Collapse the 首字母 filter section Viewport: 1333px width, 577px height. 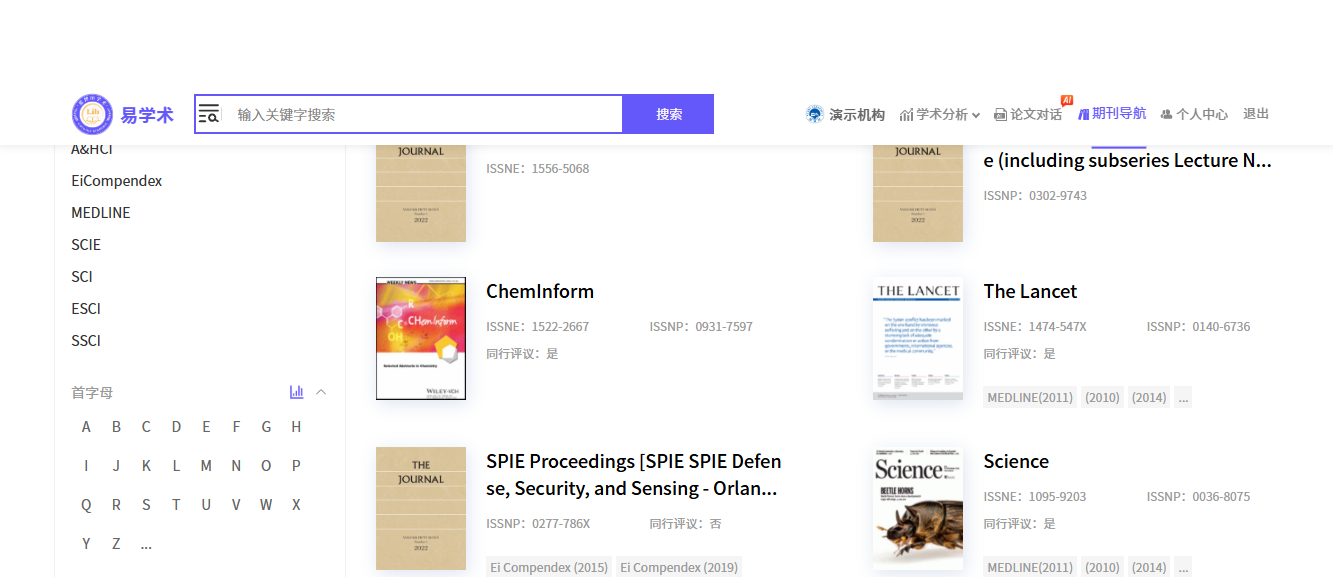click(321, 392)
